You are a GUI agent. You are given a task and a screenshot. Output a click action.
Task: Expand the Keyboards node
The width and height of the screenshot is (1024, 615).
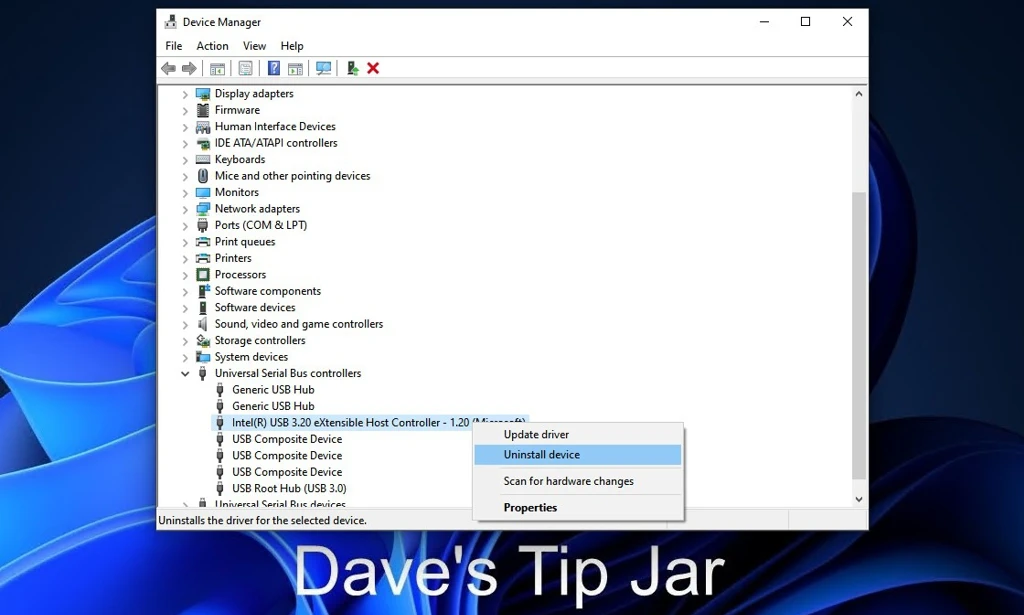point(185,160)
